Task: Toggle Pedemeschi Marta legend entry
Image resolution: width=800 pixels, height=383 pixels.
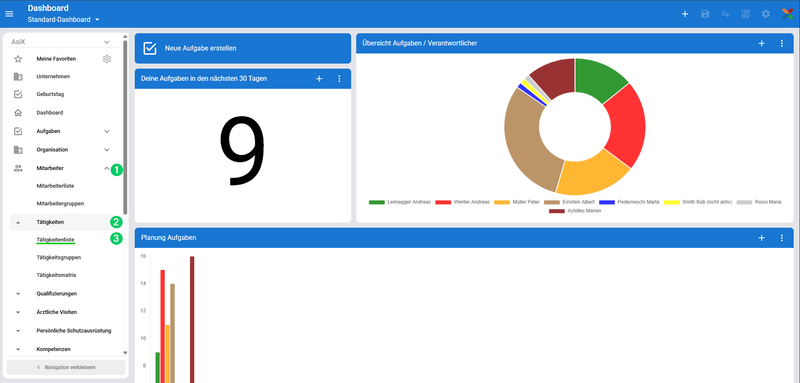Action: (x=629, y=202)
